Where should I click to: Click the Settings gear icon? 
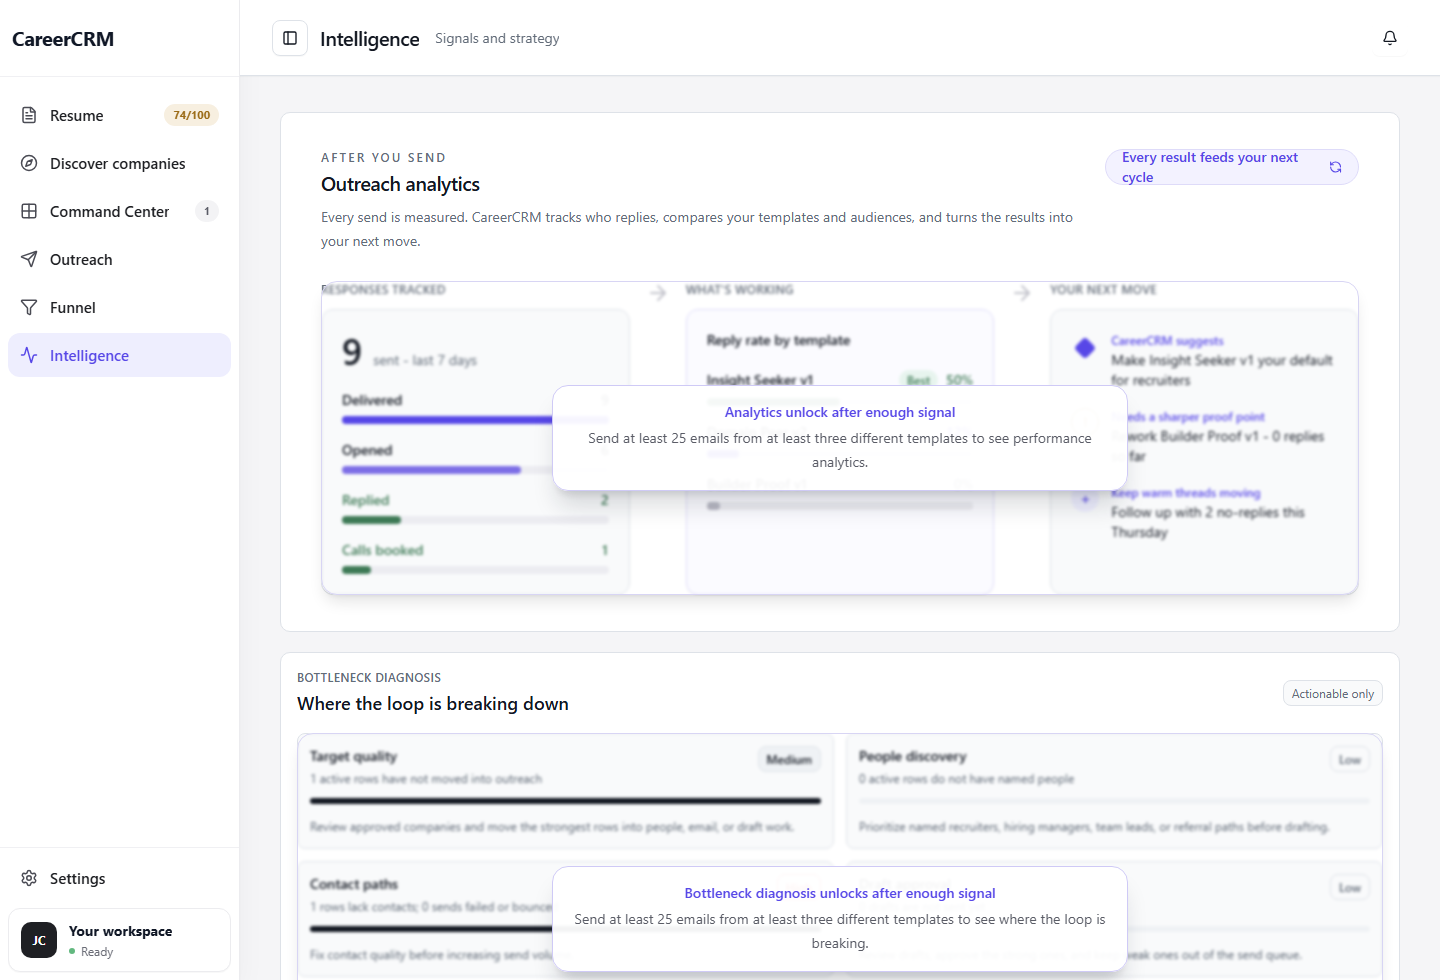pyautogui.click(x=29, y=878)
